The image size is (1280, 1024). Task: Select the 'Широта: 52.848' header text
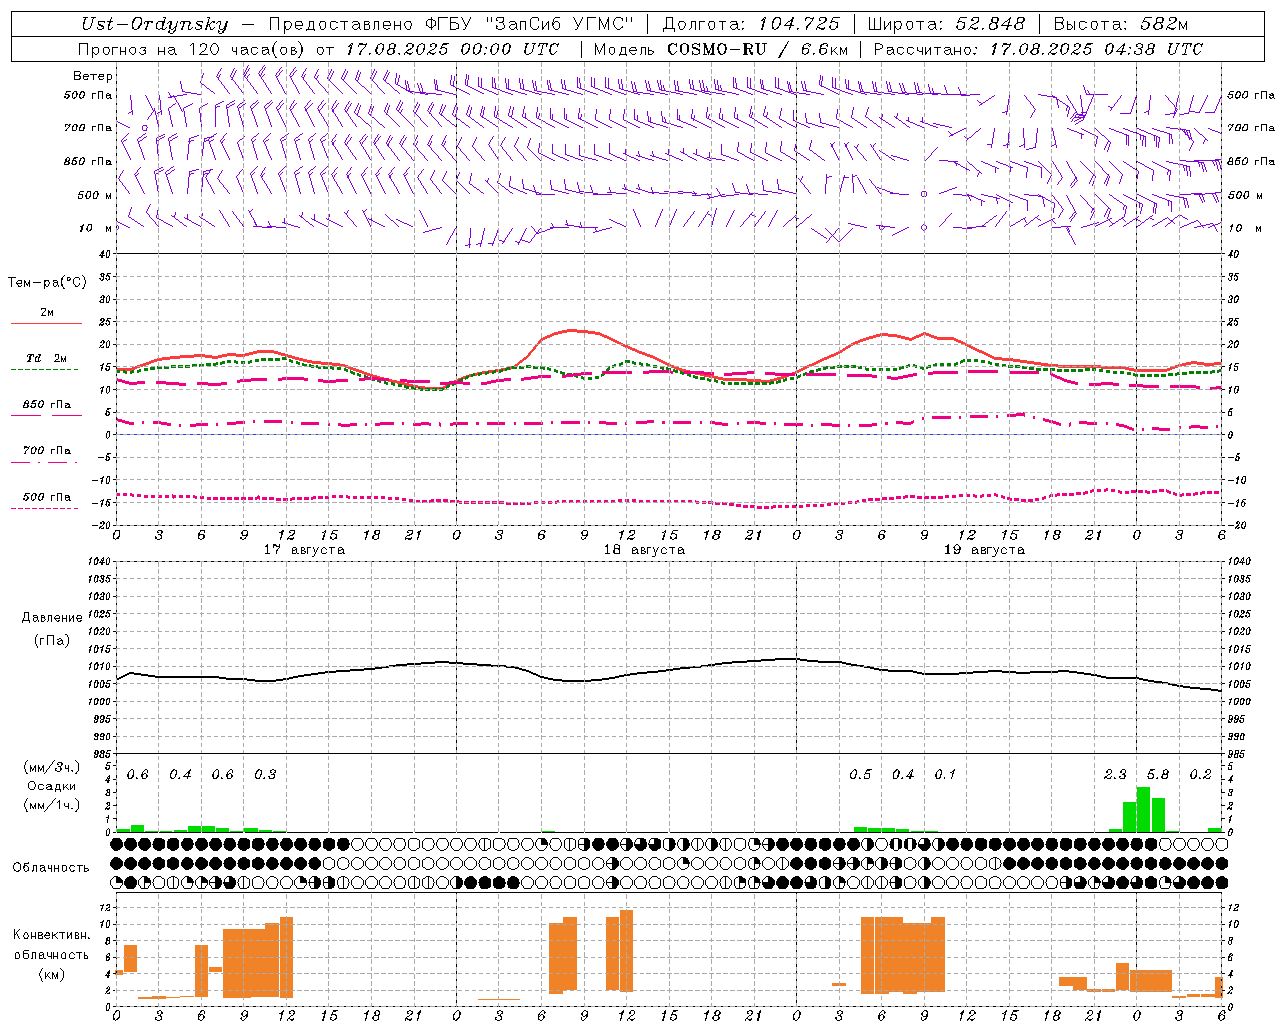946,25
